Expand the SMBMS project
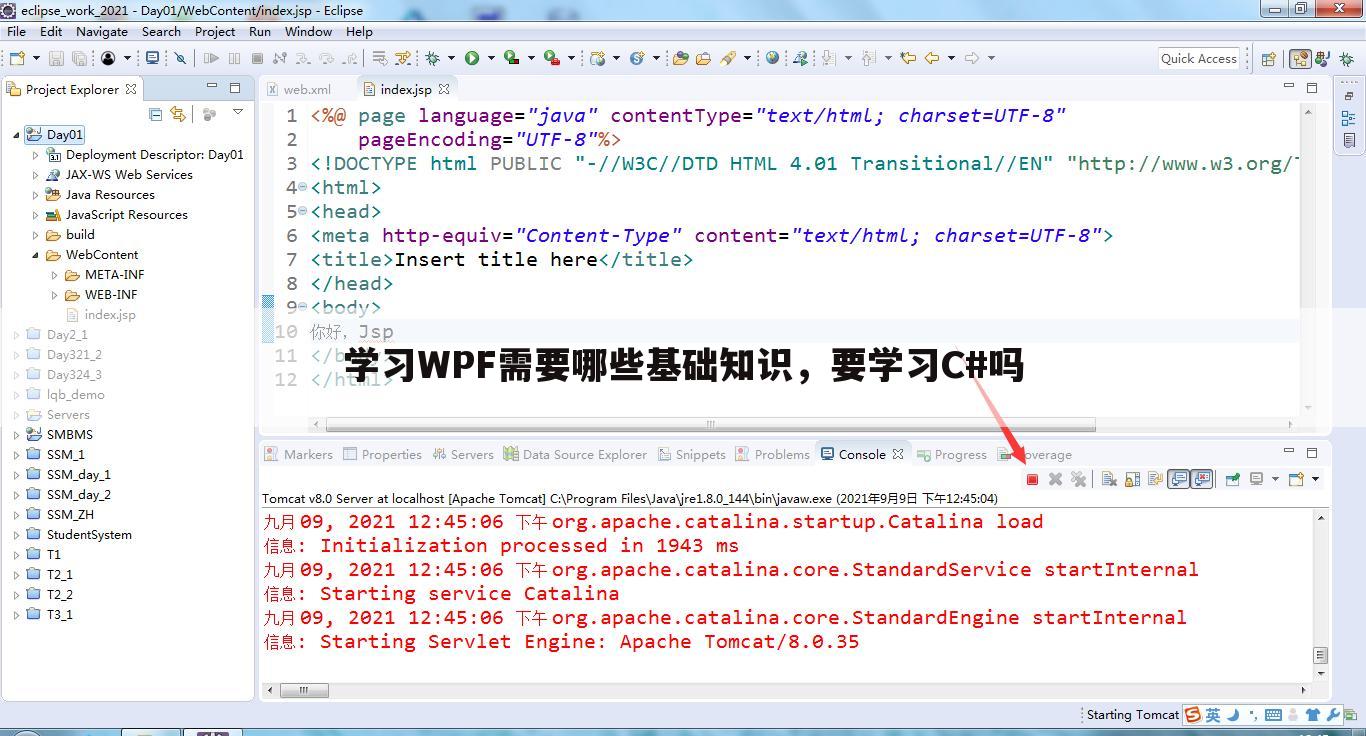The image size is (1366, 736). point(17,434)
